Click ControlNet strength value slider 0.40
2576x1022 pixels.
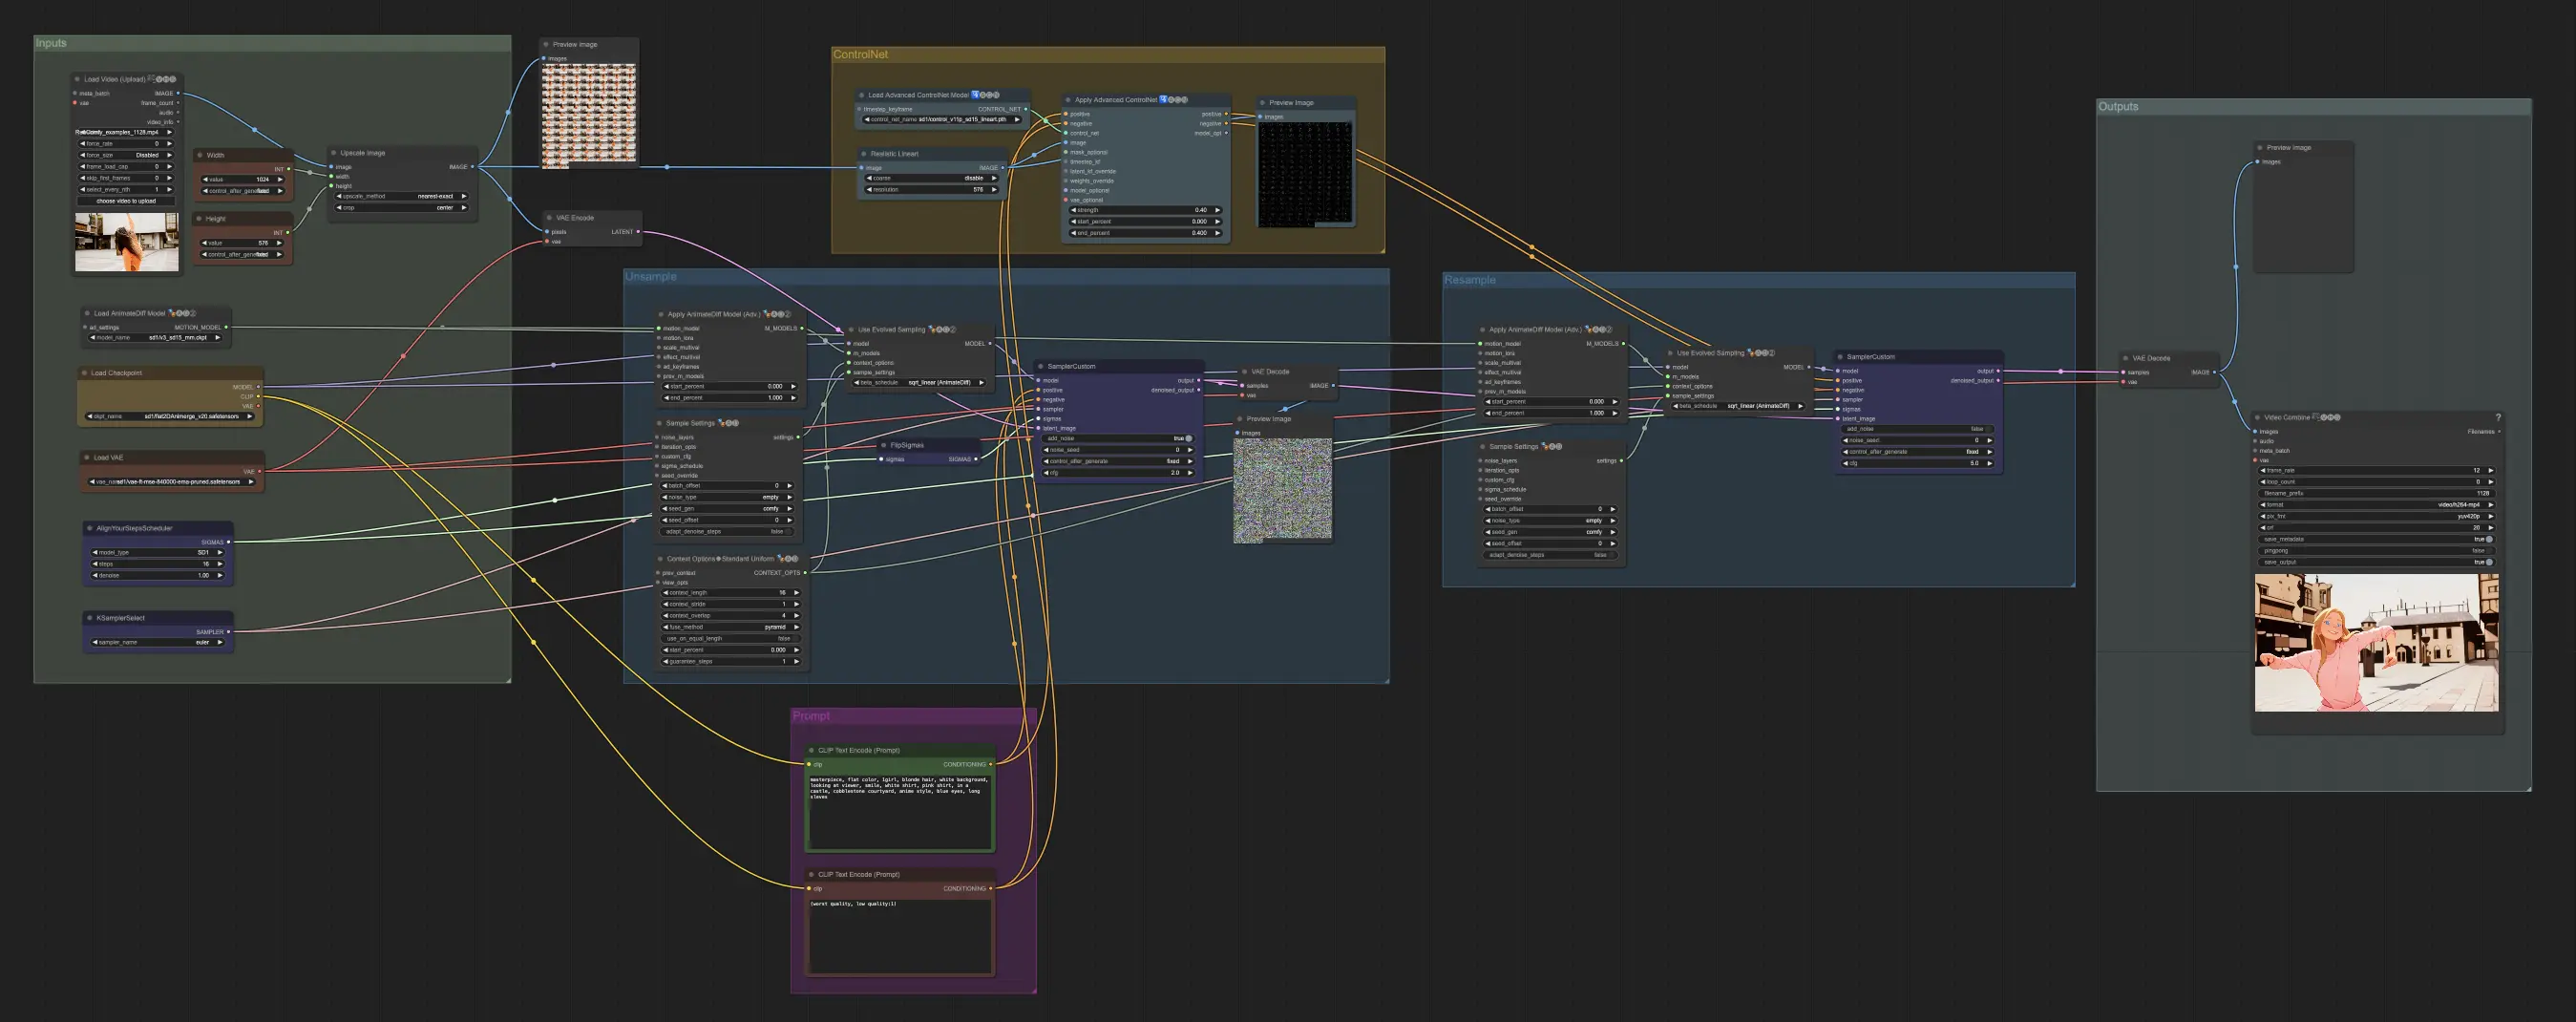coord(1145,210)
